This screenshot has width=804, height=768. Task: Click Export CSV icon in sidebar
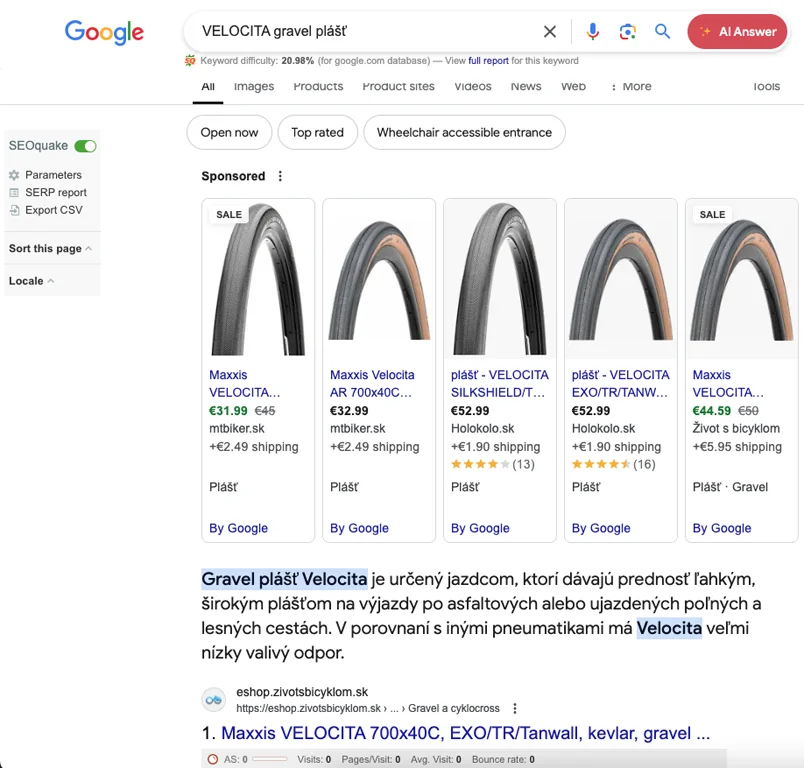point(14,210)
